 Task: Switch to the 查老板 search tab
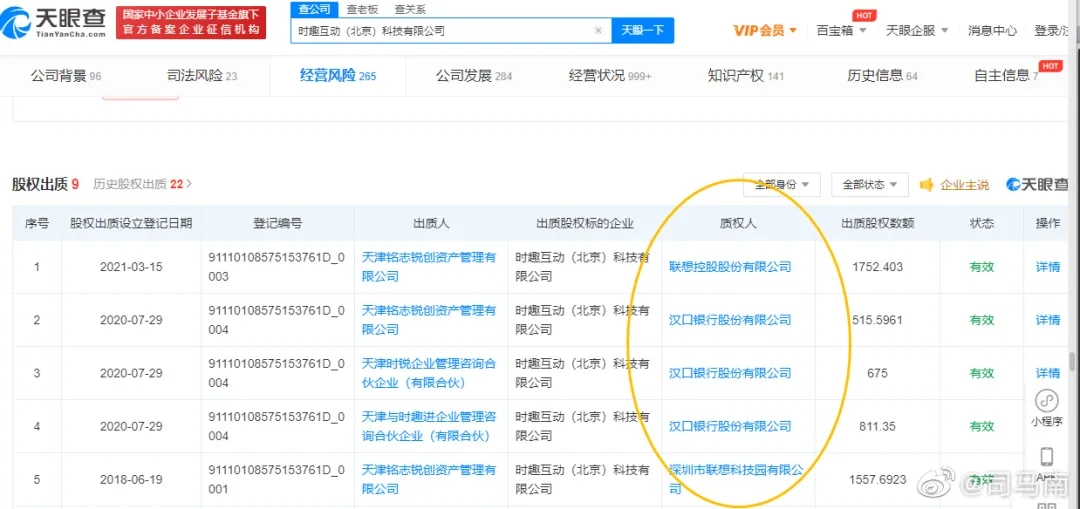pyautogui.click(x=363, y=9)
